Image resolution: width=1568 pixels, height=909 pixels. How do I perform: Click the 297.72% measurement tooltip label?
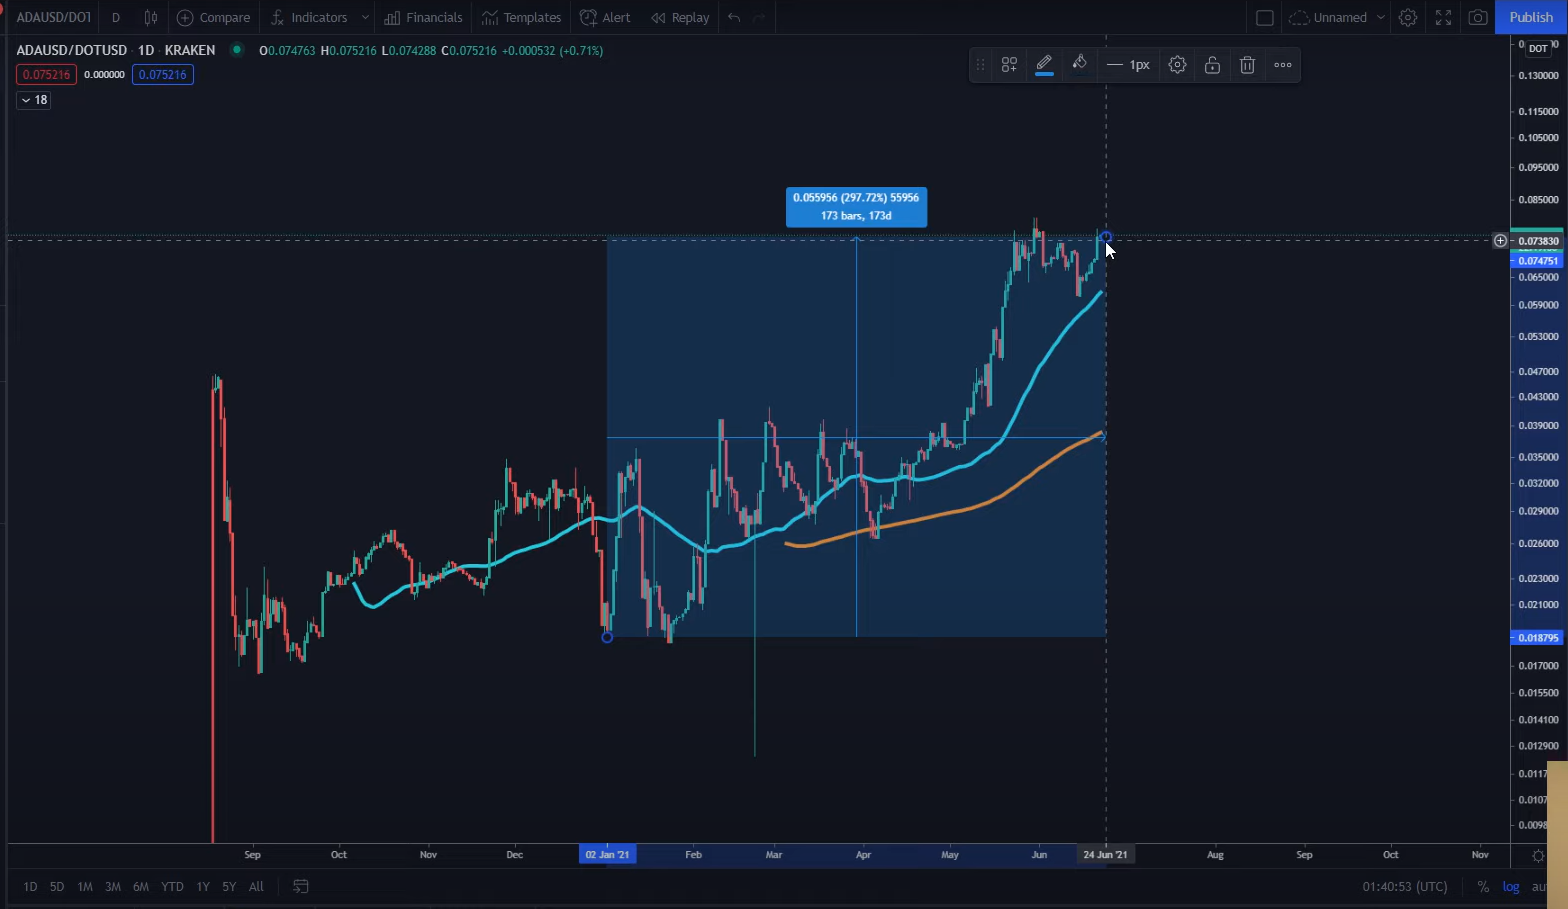(x=856, y=207)
